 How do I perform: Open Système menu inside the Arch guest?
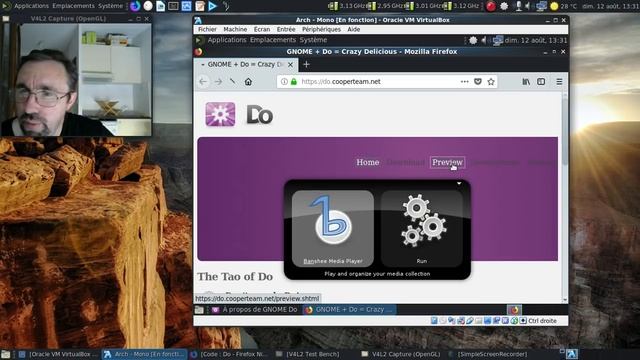[x=313, y=40]
